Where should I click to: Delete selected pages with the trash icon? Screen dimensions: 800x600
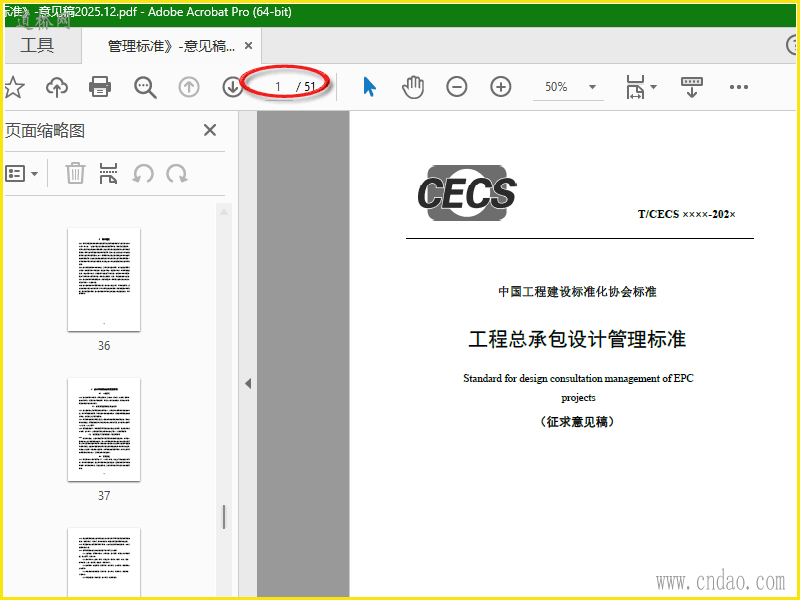point(75,173)
